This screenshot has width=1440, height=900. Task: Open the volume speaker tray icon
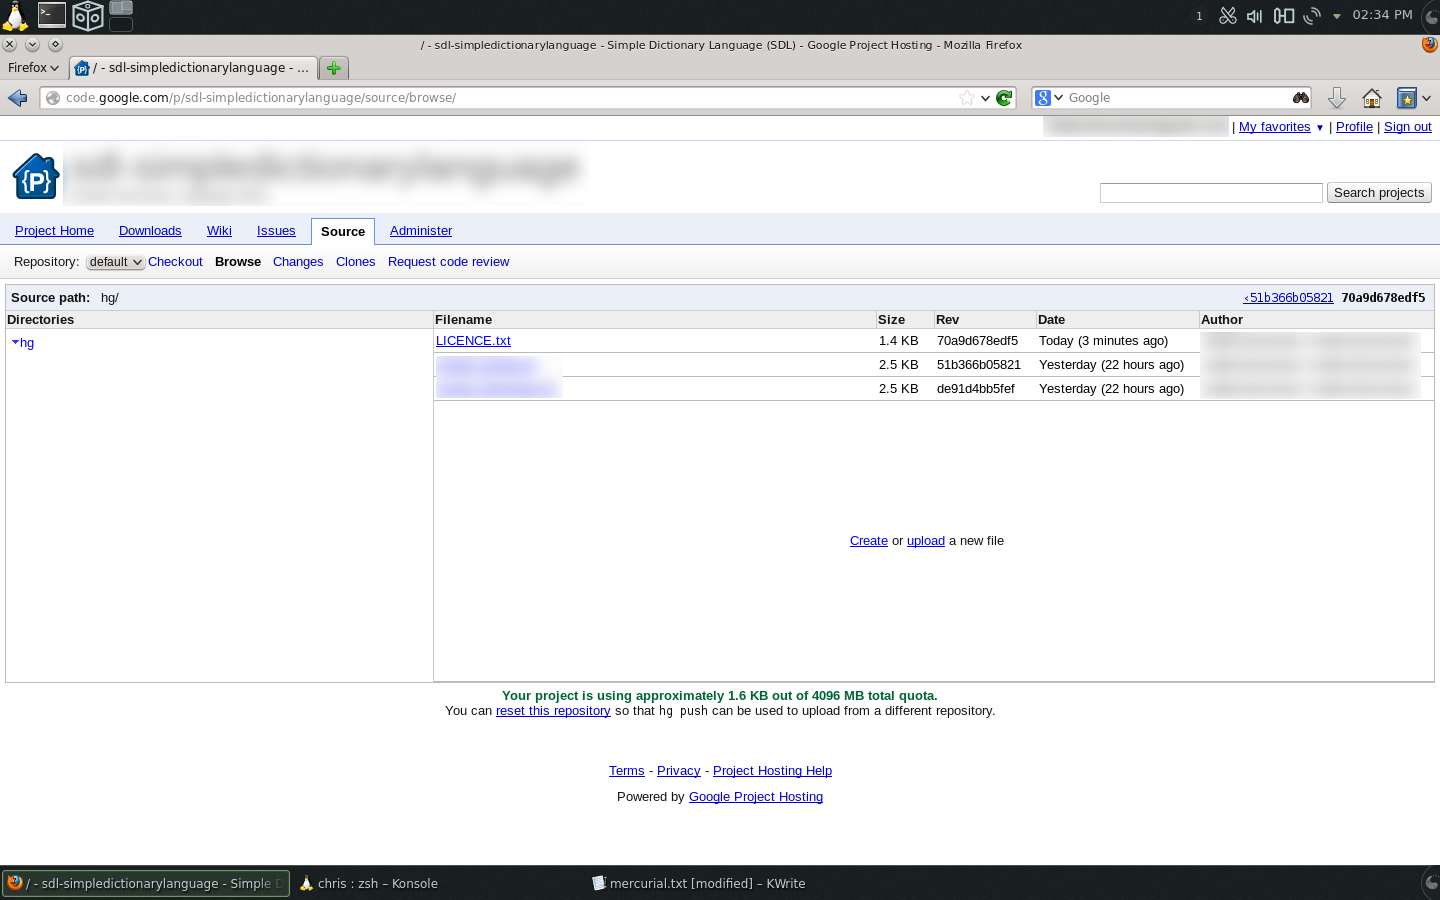tap(1255, 16)
